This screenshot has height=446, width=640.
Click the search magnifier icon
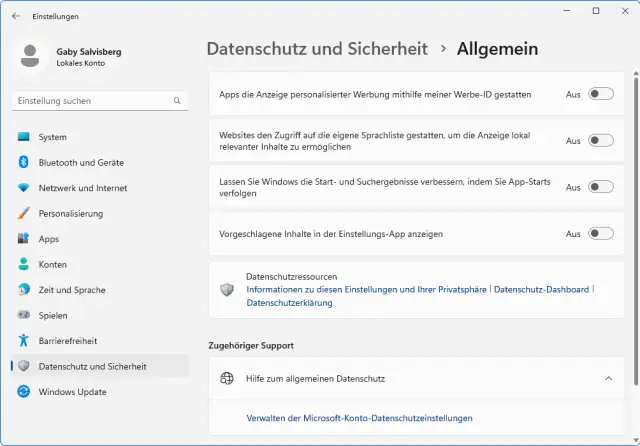[x=177, y=101]
